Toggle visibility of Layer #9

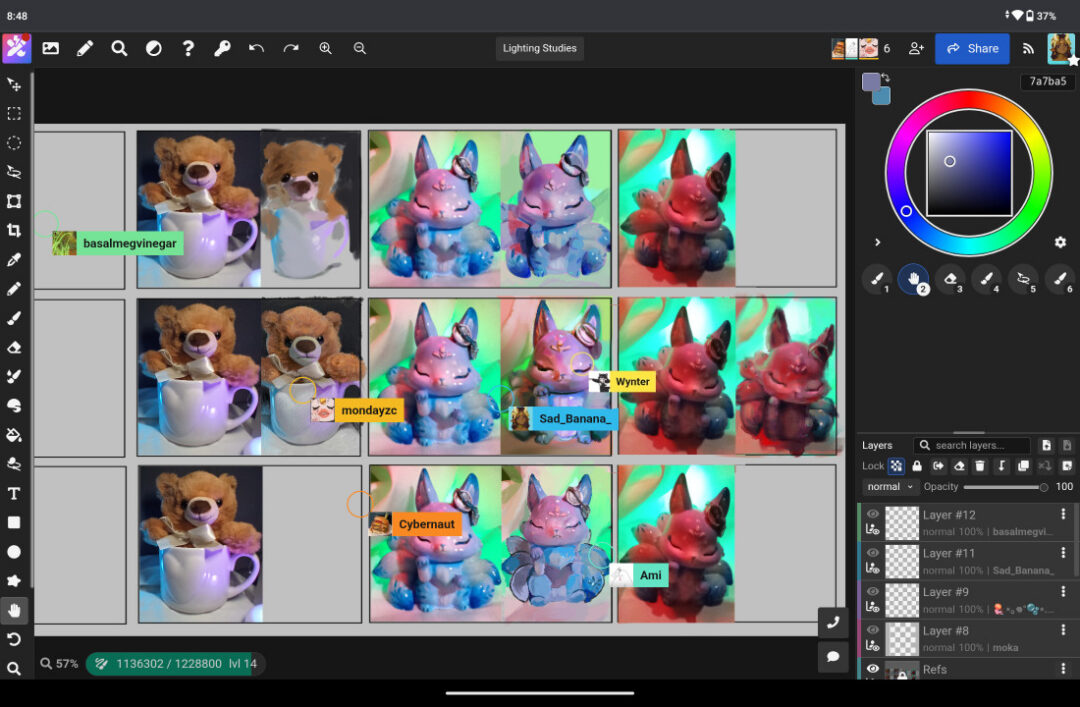(873, 591)
